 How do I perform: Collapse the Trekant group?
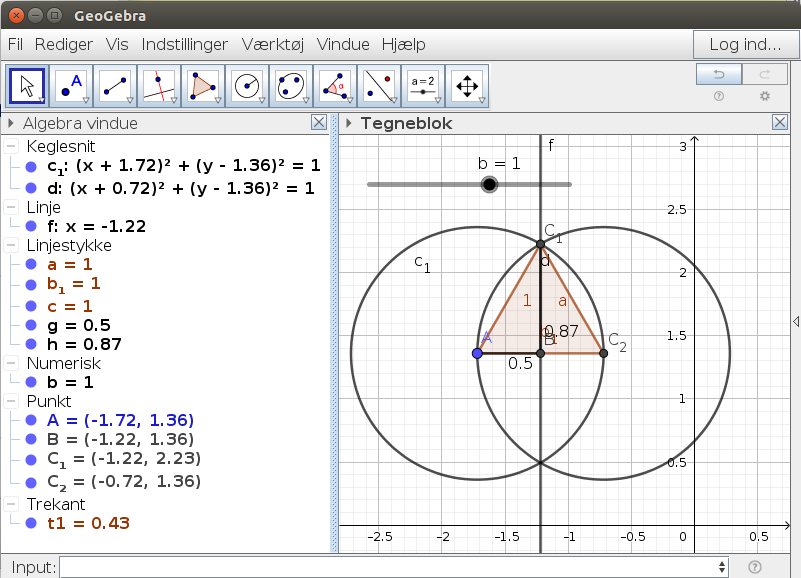pos(11,504)
